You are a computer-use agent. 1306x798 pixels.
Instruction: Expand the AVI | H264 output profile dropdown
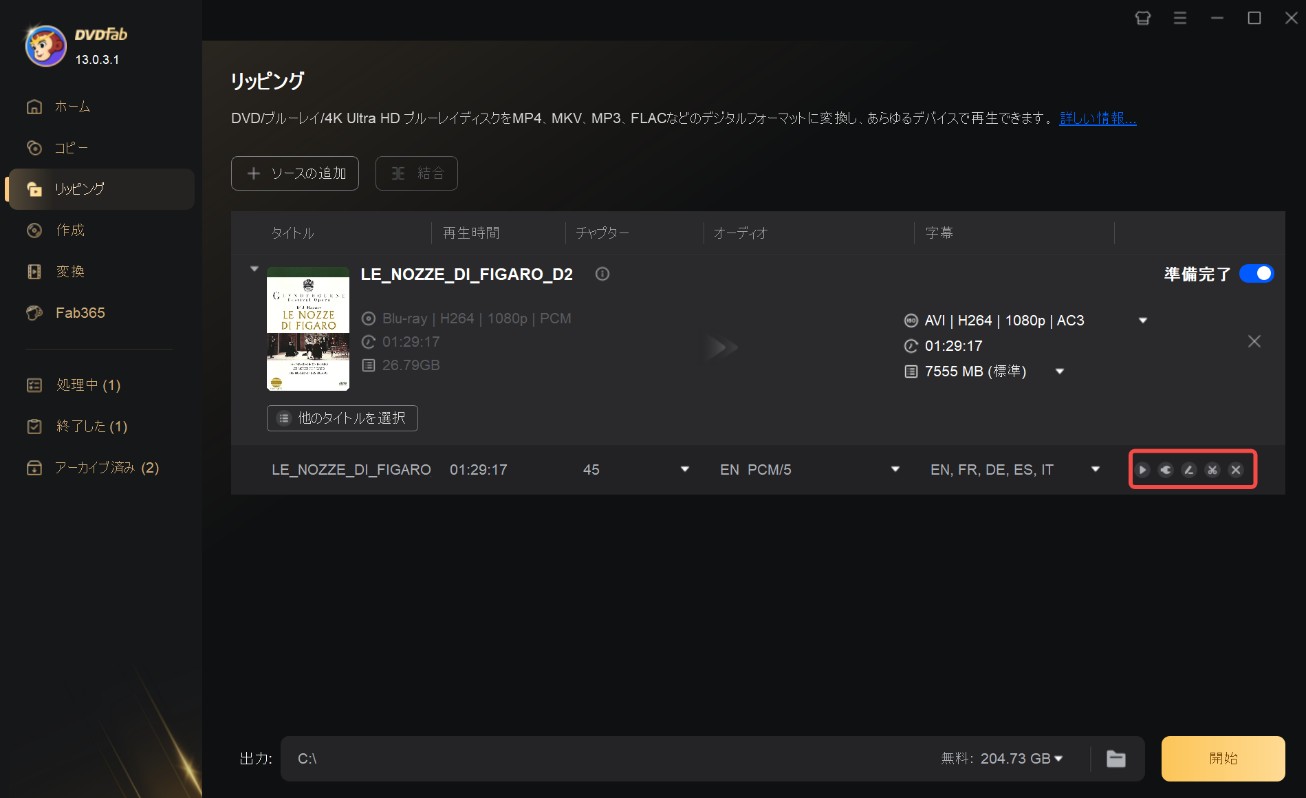pyautogui.click(x=1143, y=321)
